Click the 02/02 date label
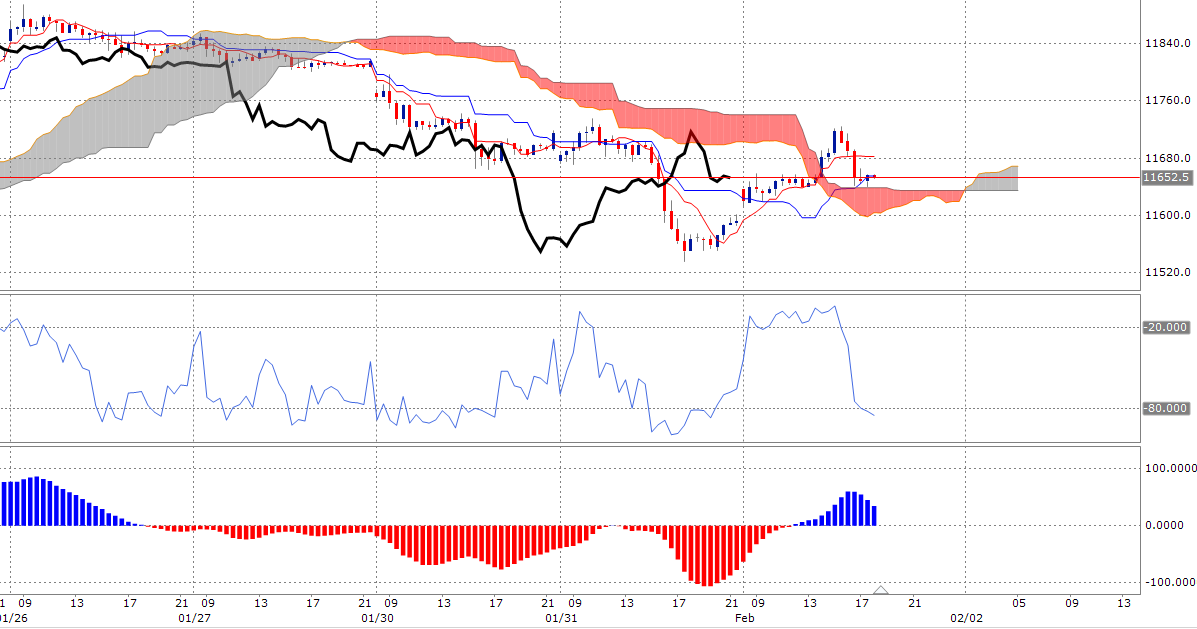The height and width of the screenshot is (629, 1197). point(966,618)
